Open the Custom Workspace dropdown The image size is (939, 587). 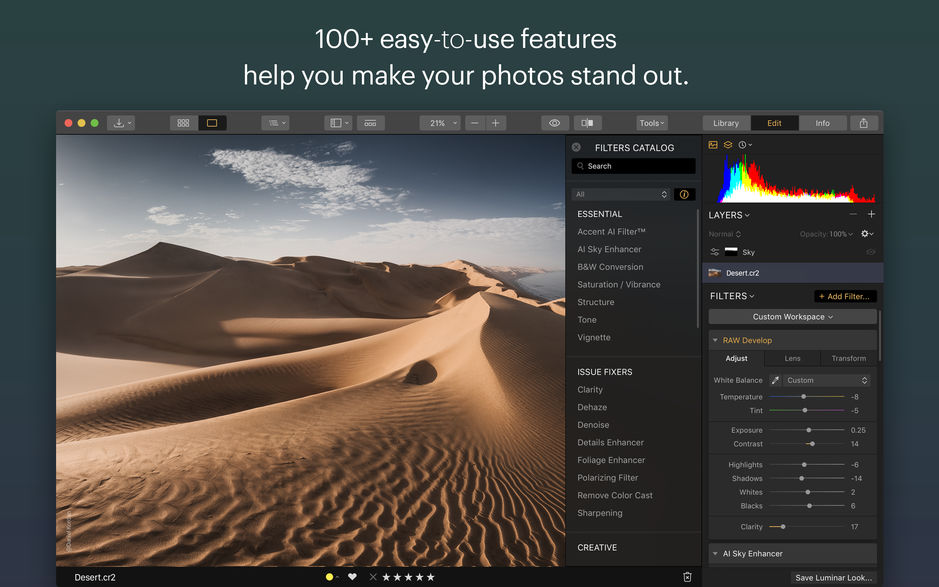791,317
